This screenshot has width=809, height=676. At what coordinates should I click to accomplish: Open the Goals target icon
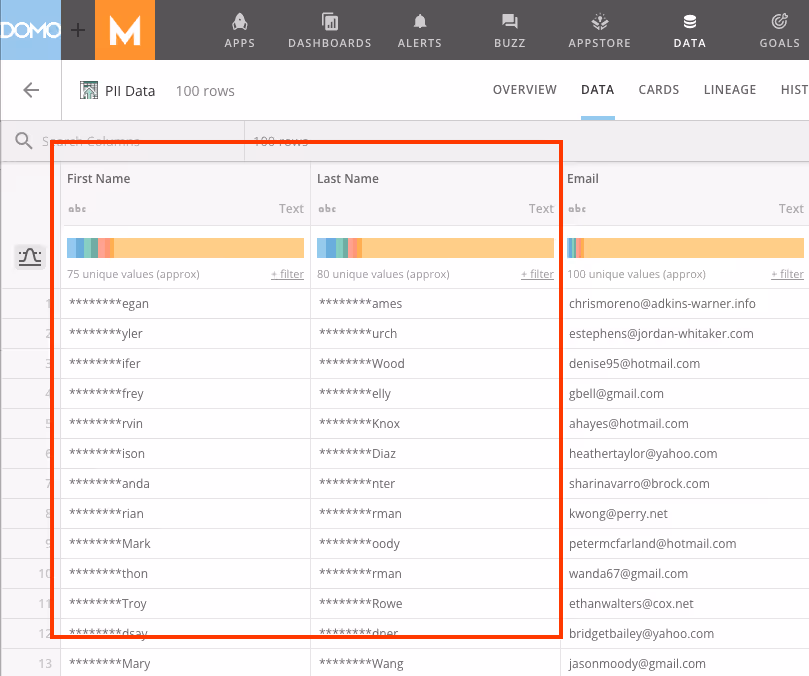pos(780,22)
